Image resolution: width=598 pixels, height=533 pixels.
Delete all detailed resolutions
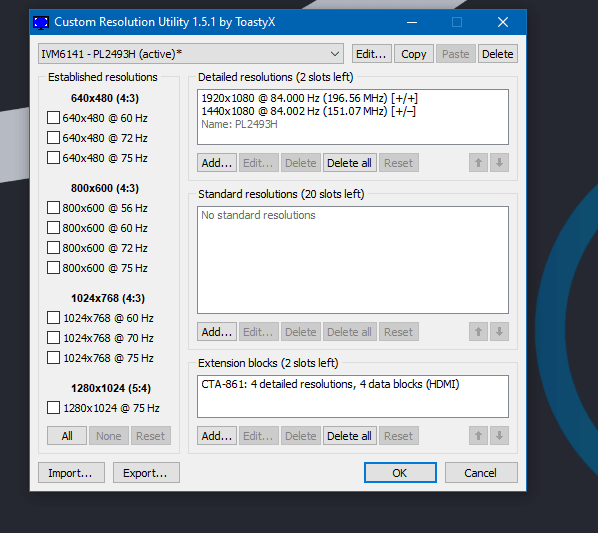pyautogui.click(x=350, y=163)
